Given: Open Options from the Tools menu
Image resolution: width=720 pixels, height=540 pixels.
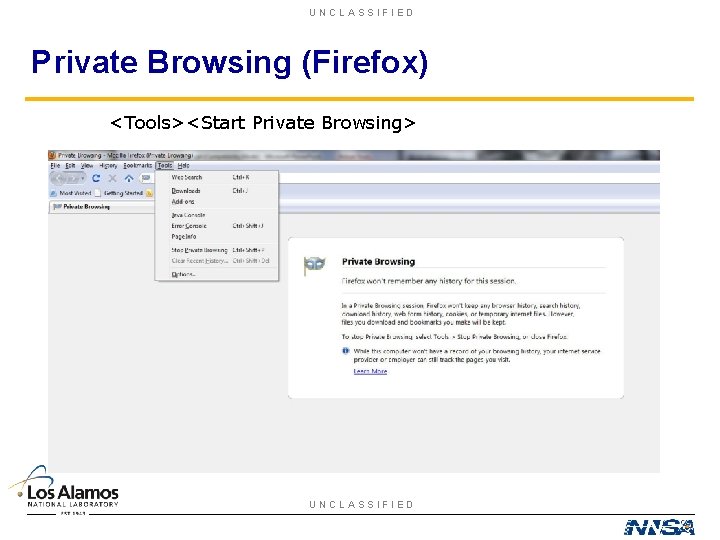Looking at the screenshot, I should 217,275.
